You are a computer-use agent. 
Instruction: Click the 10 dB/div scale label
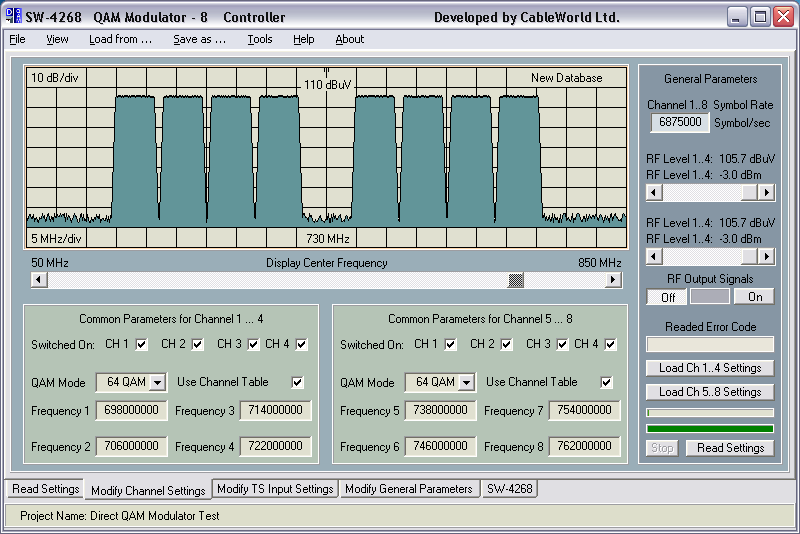55,78
